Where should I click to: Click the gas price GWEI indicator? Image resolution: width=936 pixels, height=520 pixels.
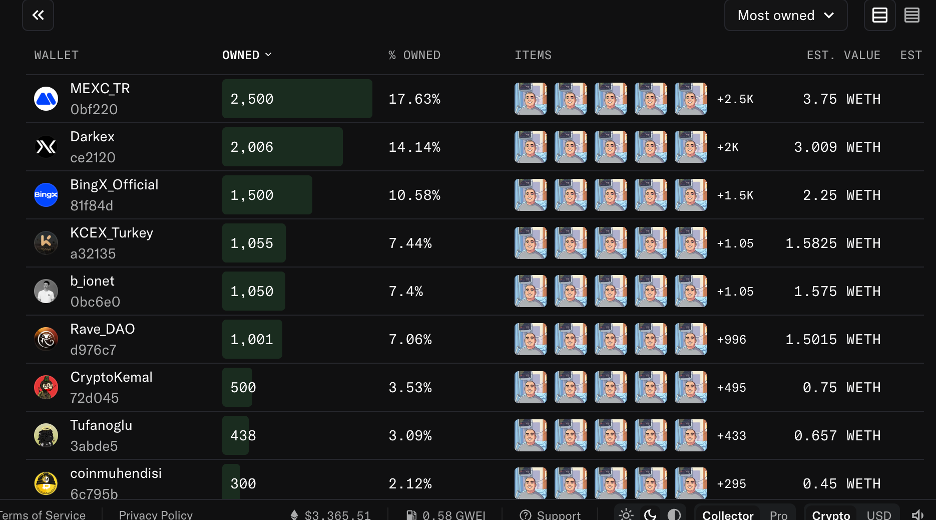coord(446,515)
